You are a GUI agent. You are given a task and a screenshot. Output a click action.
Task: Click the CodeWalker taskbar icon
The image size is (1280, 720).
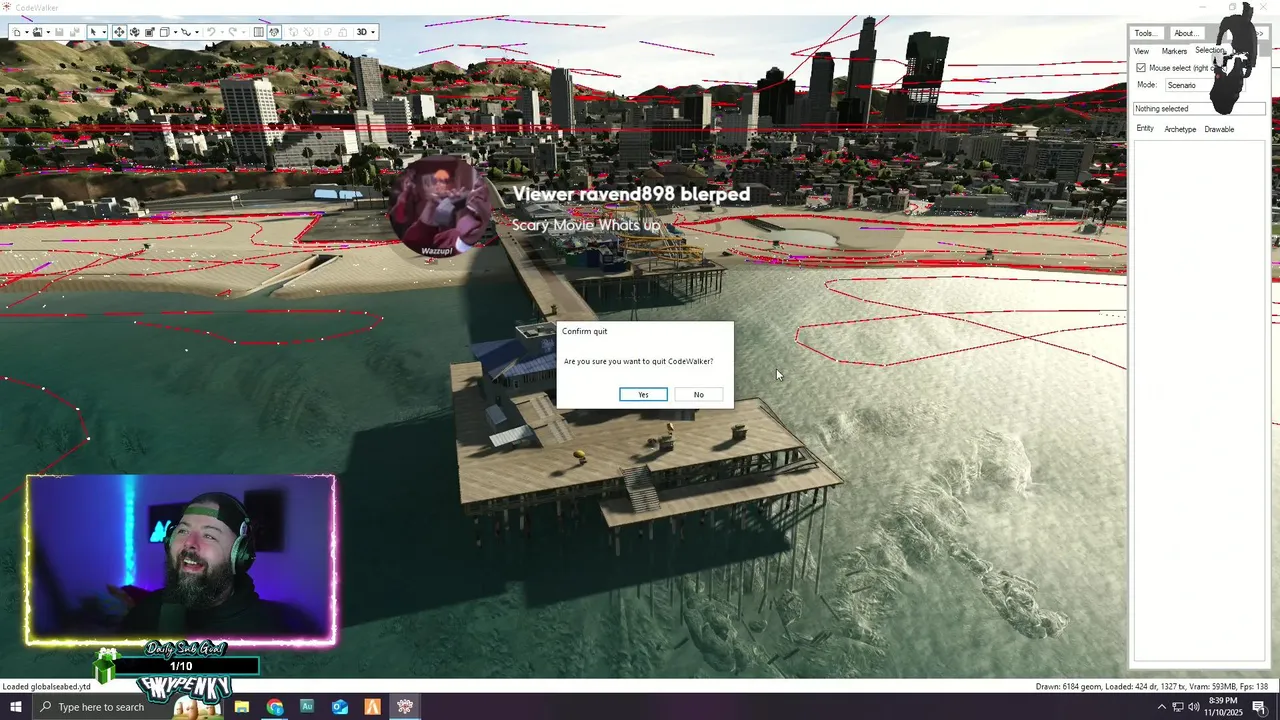(405, 707)
